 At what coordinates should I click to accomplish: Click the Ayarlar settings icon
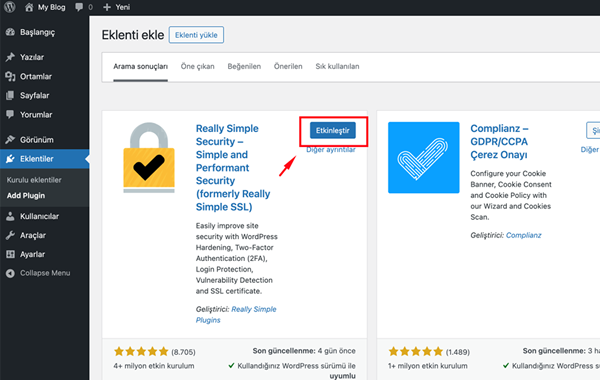tap(10, 254)
